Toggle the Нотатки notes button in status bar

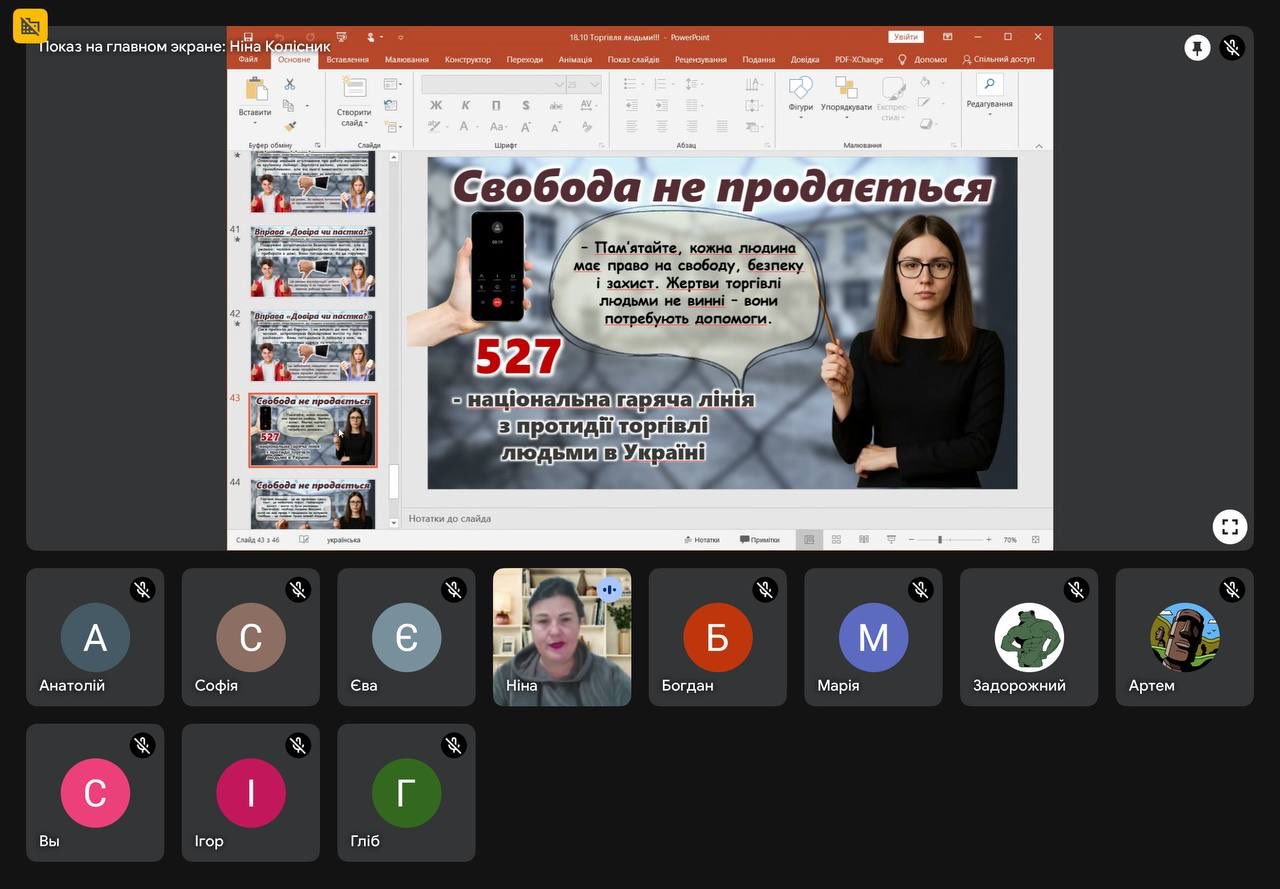tap(702, 540)
